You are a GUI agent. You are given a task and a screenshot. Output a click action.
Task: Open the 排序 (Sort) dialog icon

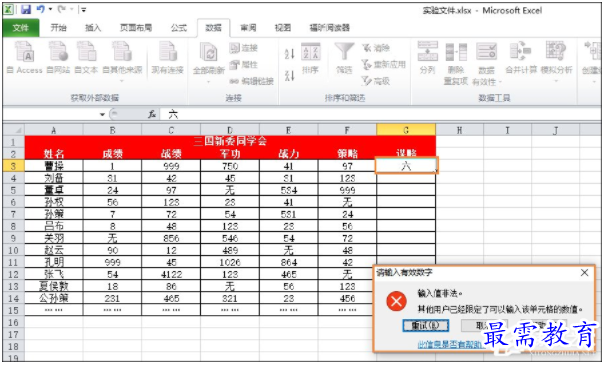pyautogui.click(x=310, y=58)
